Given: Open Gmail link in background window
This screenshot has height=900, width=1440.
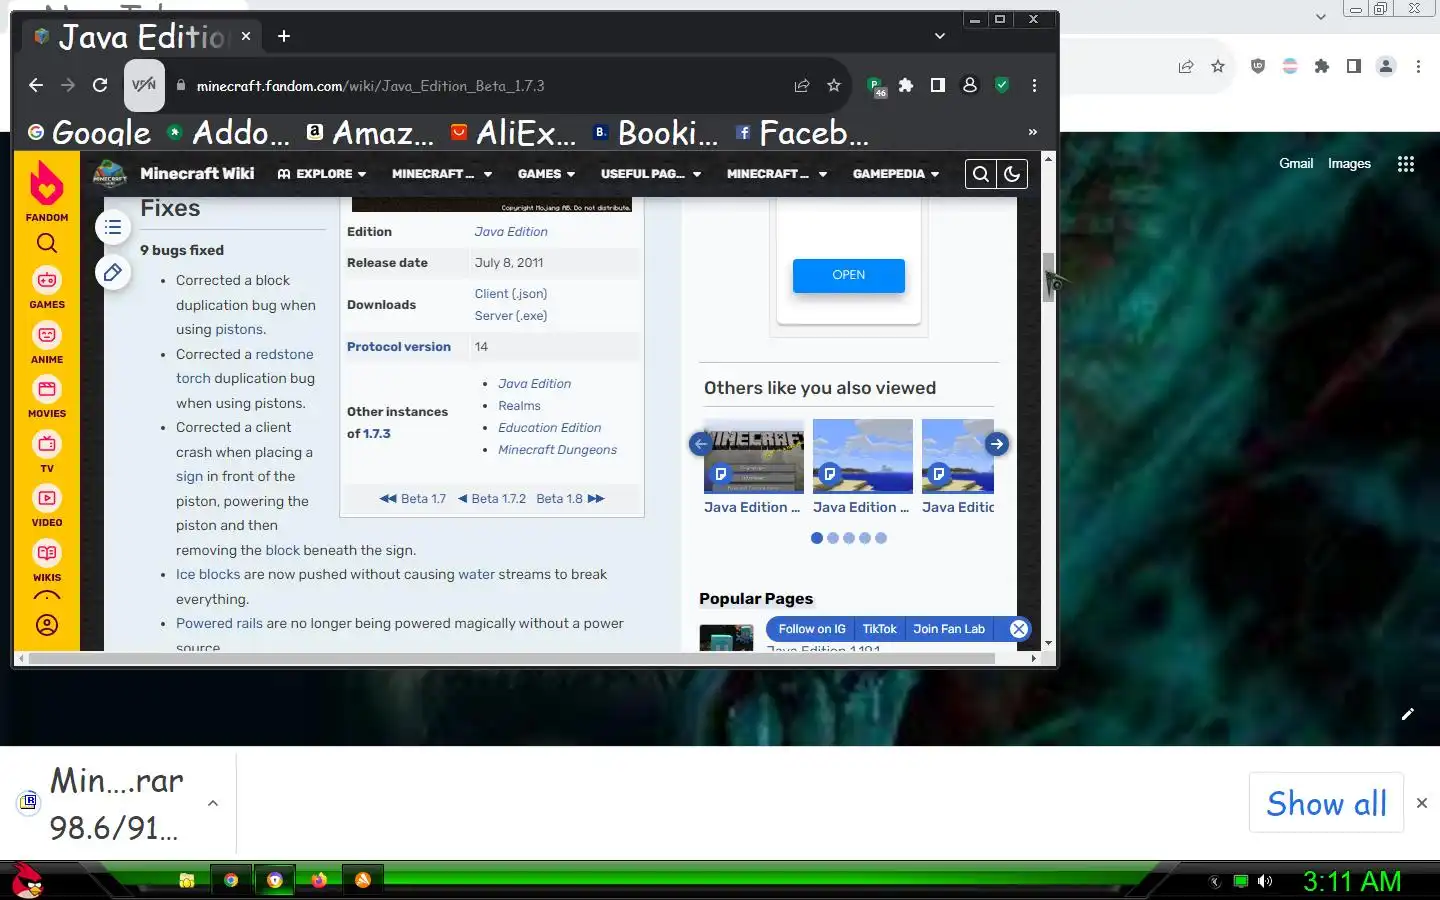Looking at the screenshot, I should point(1296,164).
